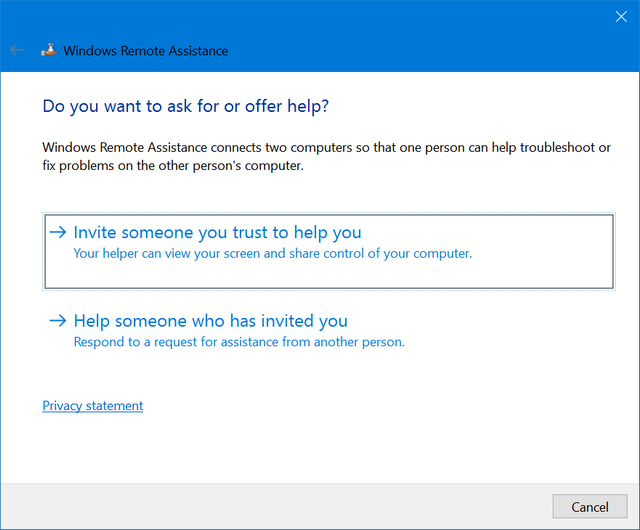Click the heading Do you want to ask for or offer help?
This screenshot has width=640, height=530.
(x=186, y=106)
